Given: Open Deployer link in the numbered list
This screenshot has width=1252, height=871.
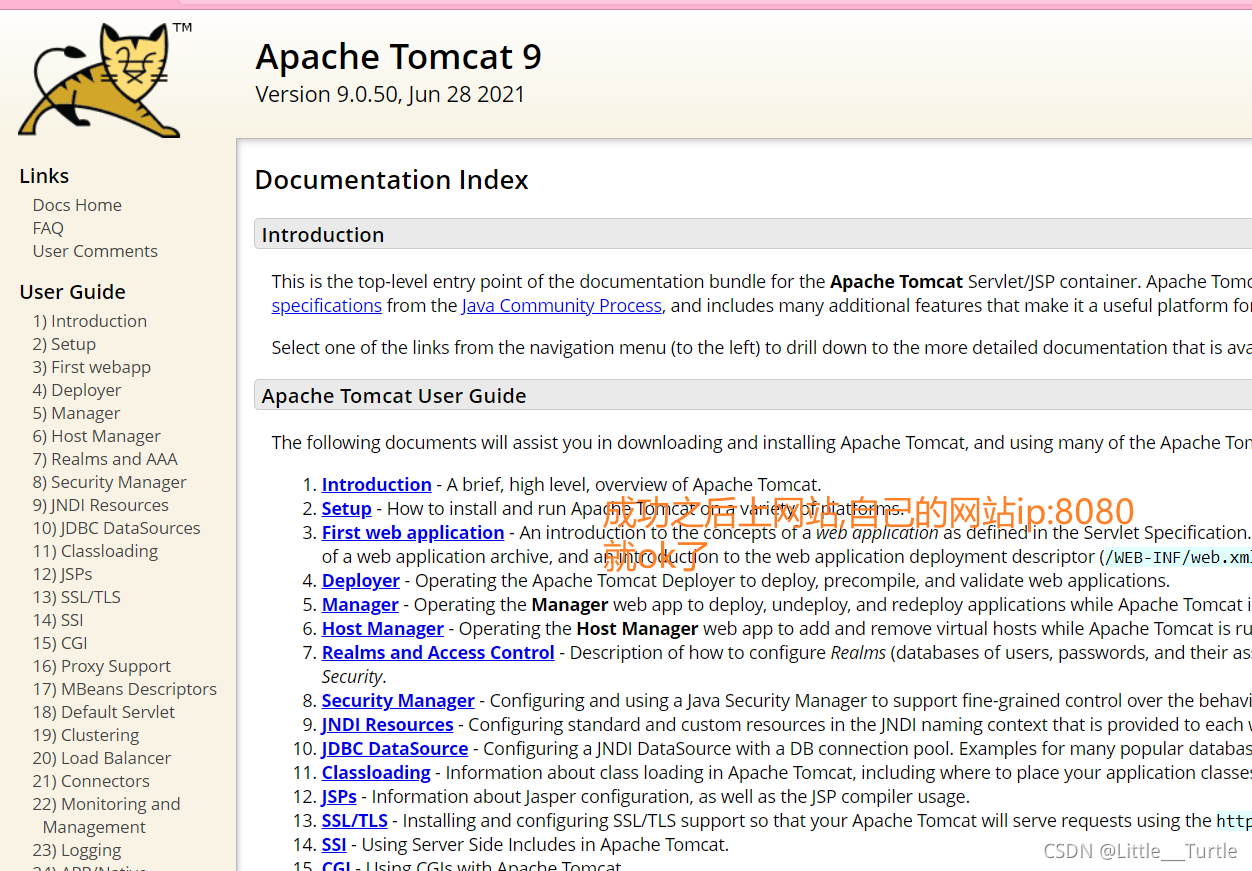Looking at the screenshot, I should (x=361, y=580).
